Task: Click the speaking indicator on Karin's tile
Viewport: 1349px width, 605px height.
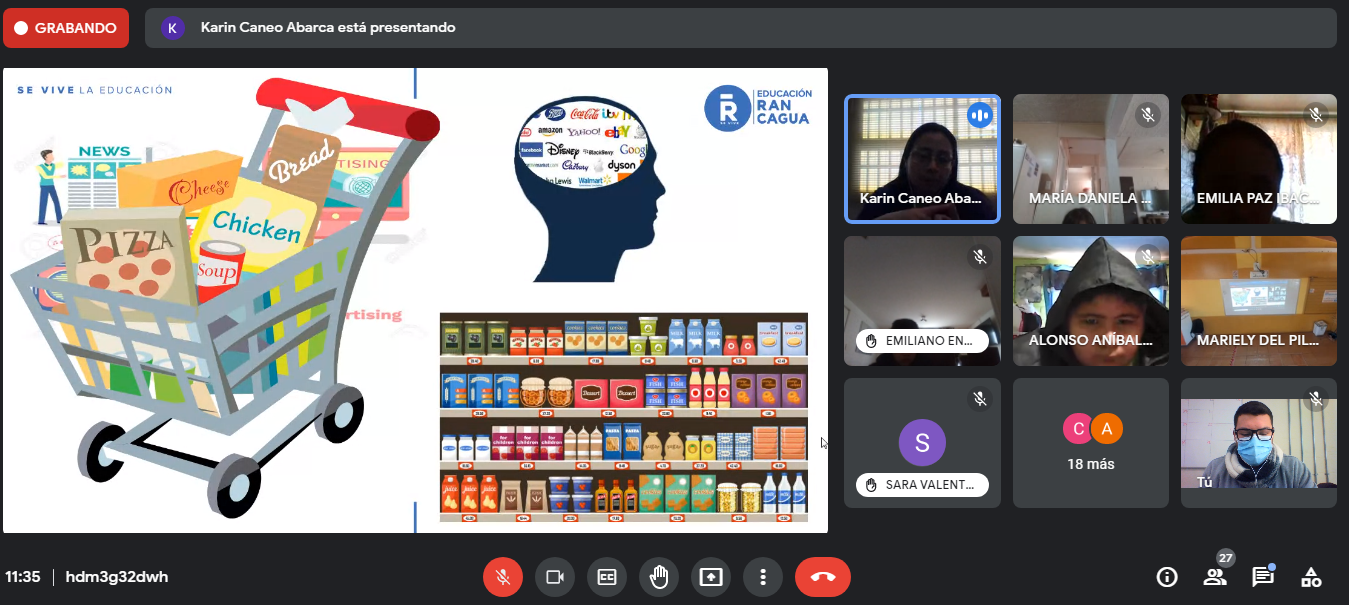Action: 980,115
